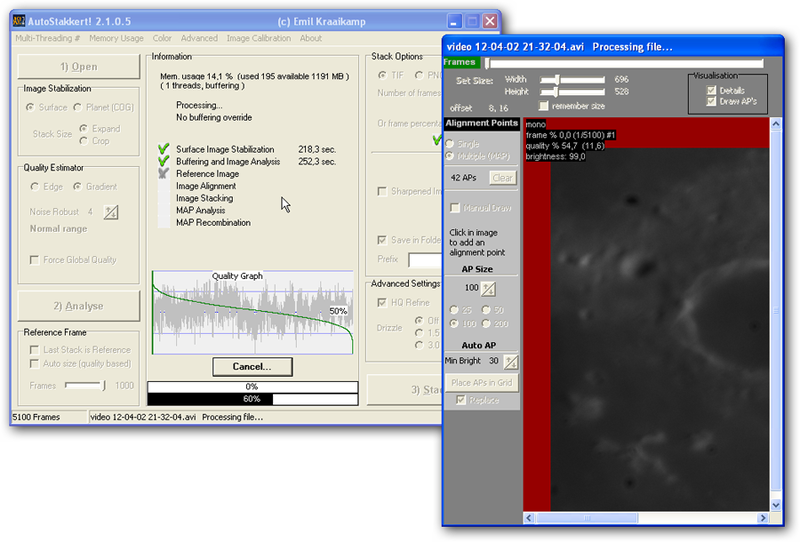The height and width of the screenshot is (542, 800).
Task: Cancel the processing with Cancel... button
Action: pos(252,366)
